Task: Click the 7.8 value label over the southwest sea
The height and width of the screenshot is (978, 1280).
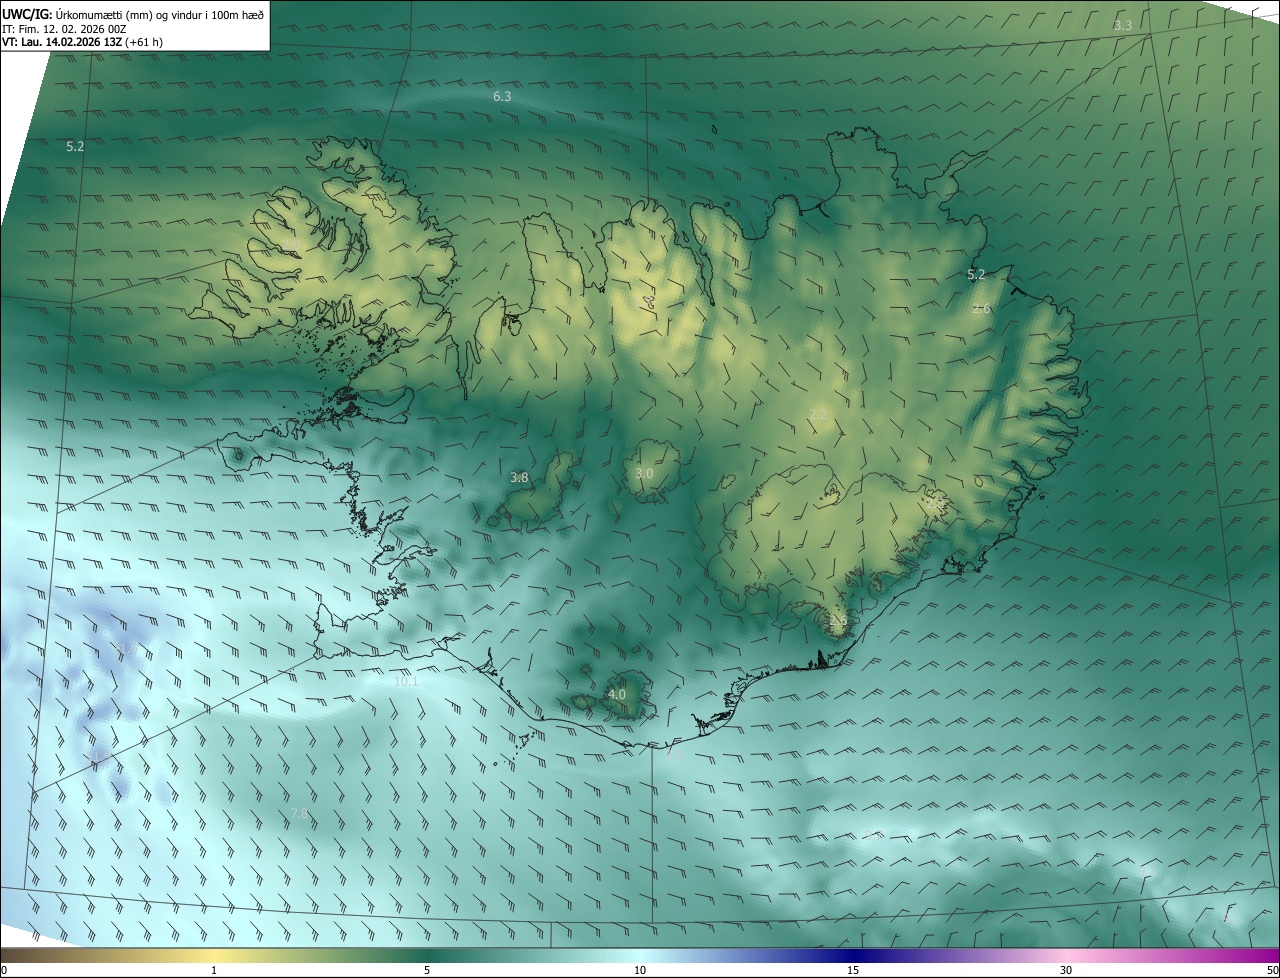Action: click(x=299, y=815)
